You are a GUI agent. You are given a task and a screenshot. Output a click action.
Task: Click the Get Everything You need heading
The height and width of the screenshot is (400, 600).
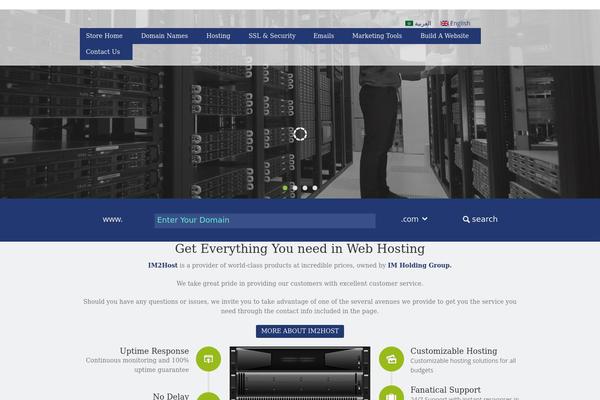pos(300,249)
